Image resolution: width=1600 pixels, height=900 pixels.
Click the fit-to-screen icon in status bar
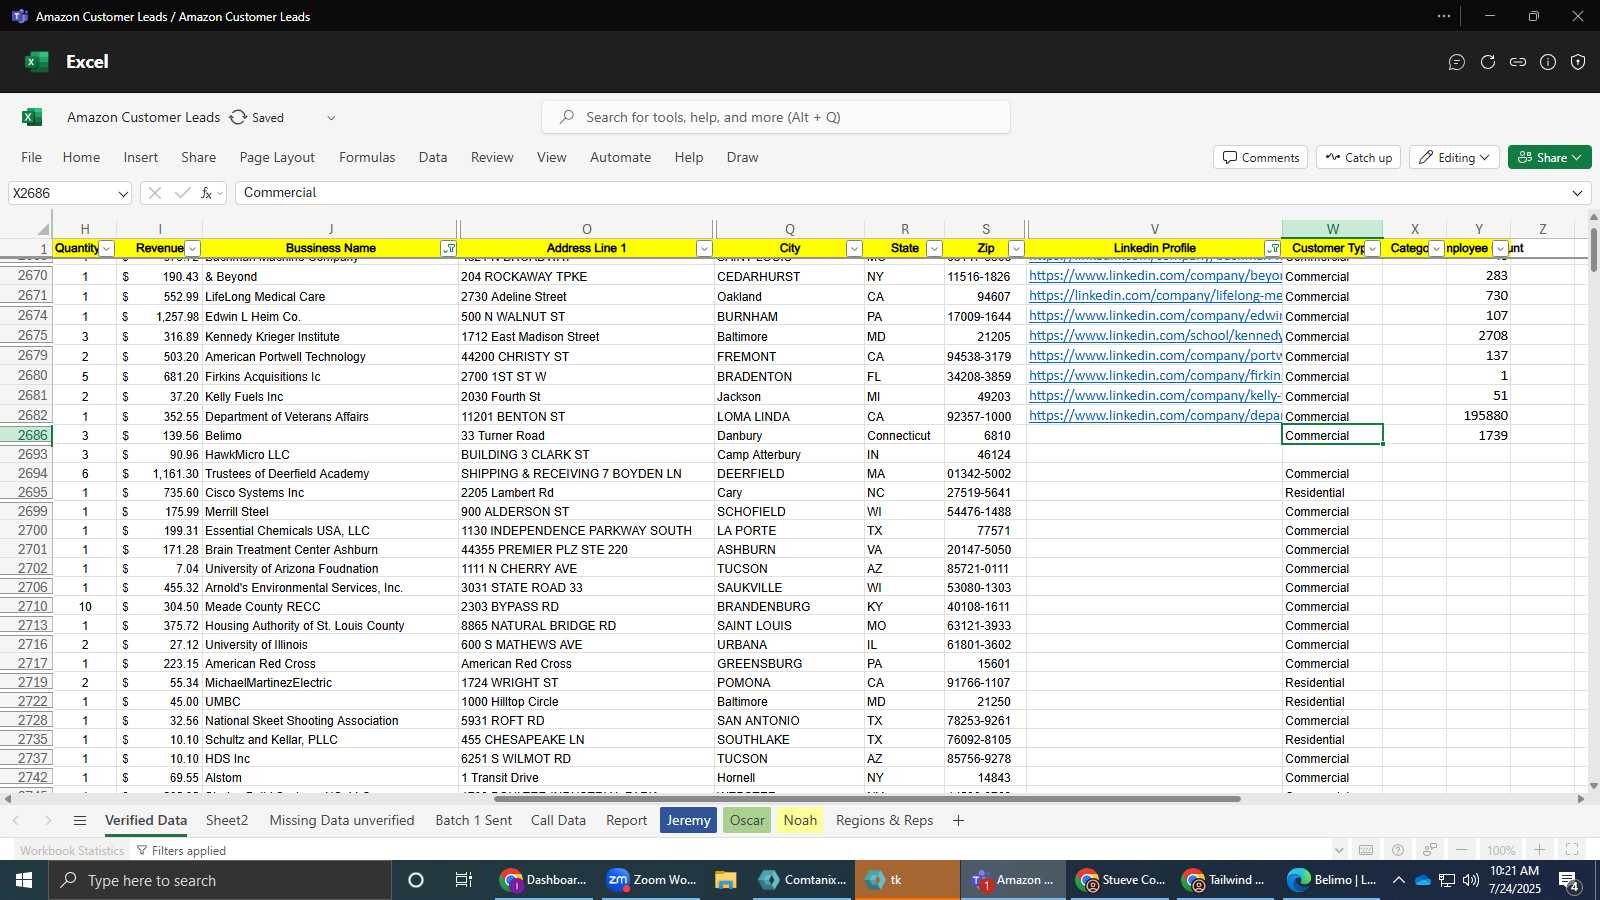pyautogui.click(x=1572, y=850)
